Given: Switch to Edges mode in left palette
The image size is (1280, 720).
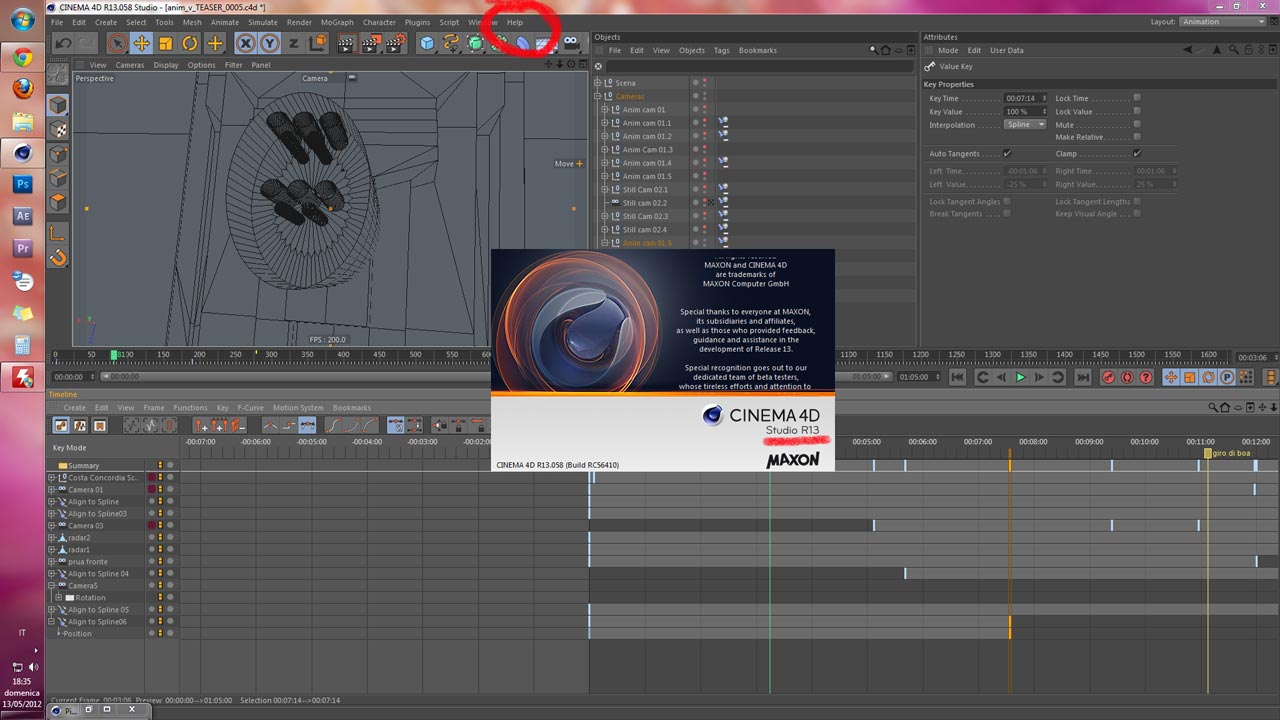Looking at the screenshot, I should click(x=58, y=178).
